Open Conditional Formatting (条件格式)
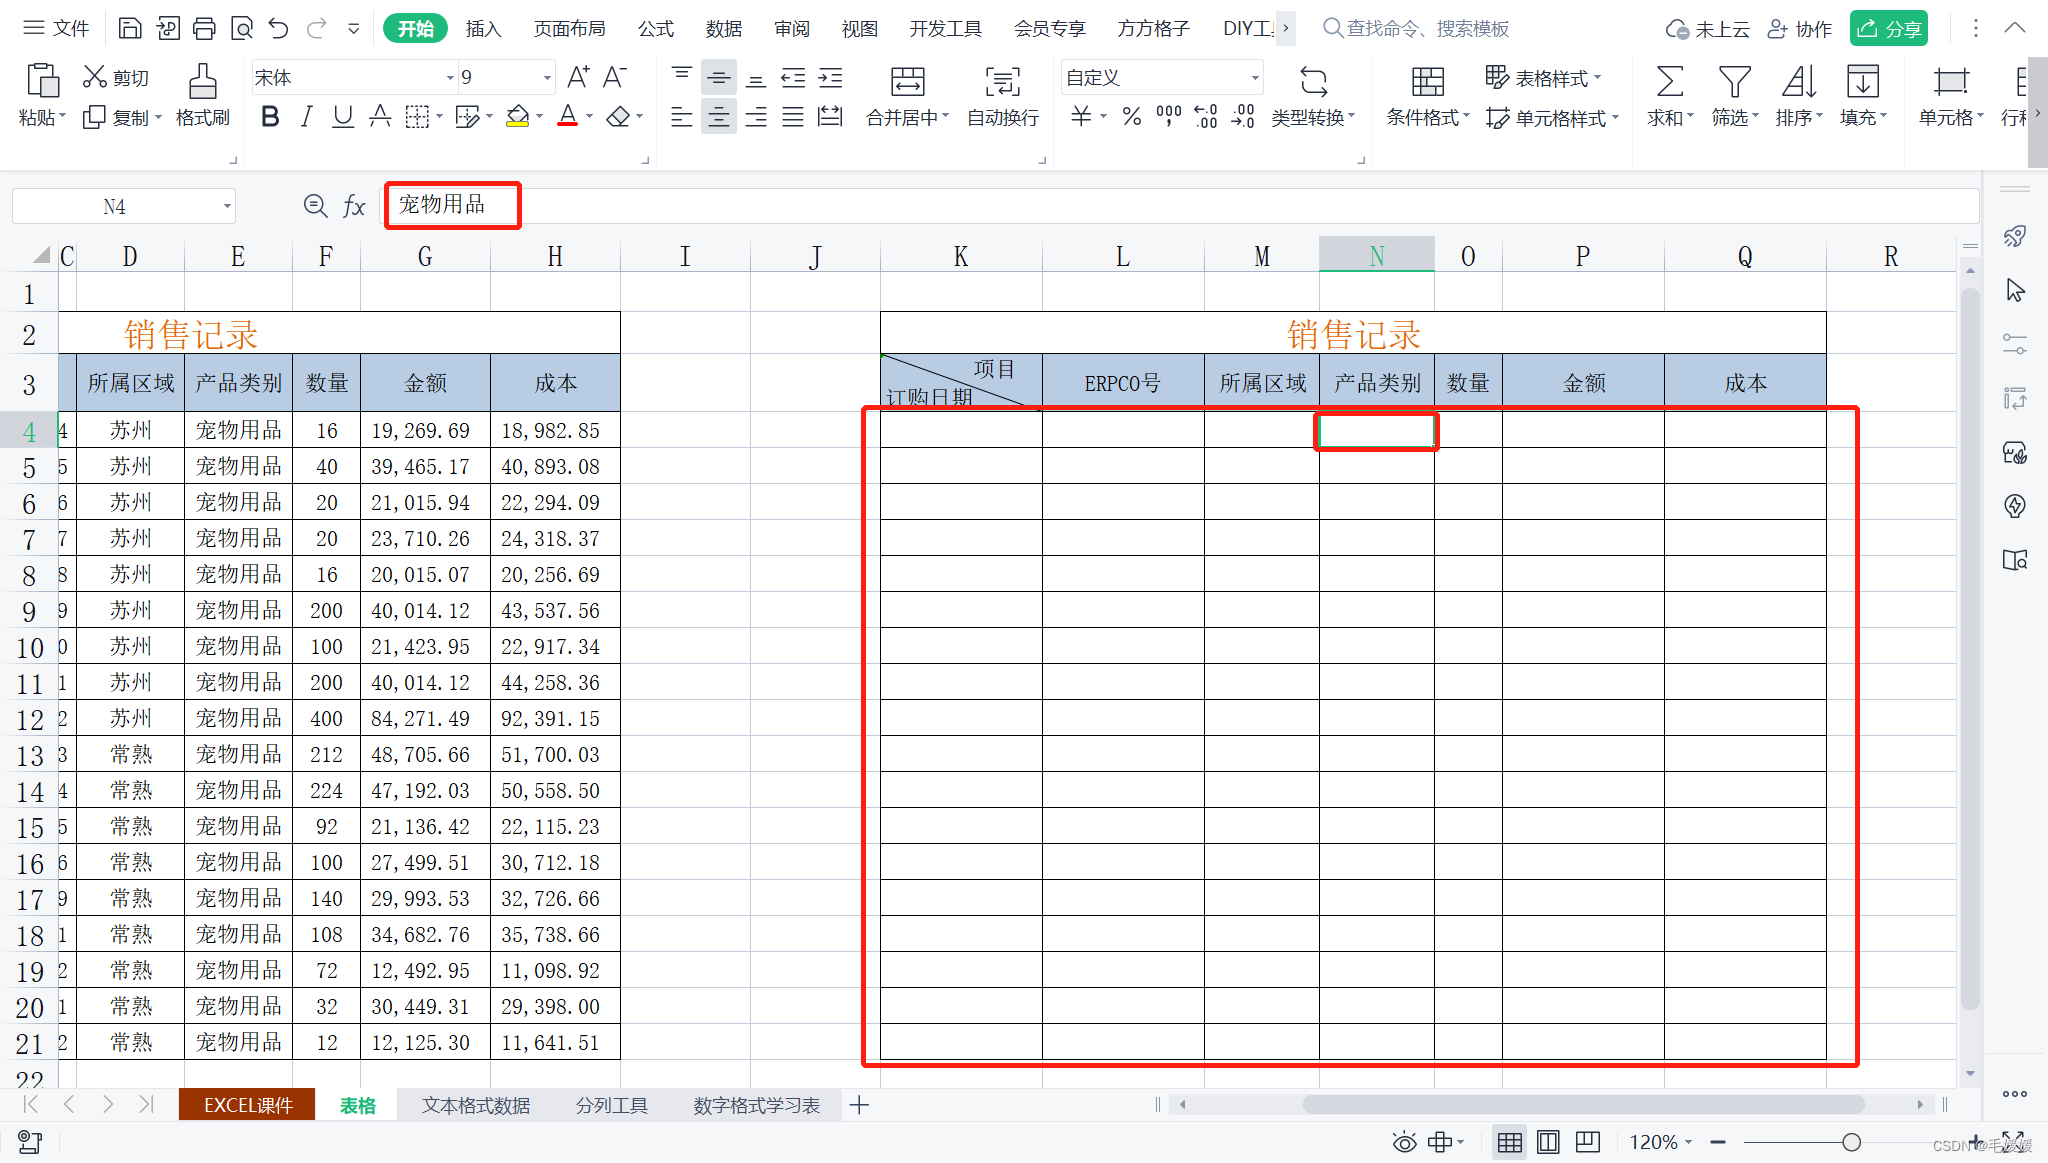The height and width of the screenshot is (1163, 2048). [x=1427, y=83]
